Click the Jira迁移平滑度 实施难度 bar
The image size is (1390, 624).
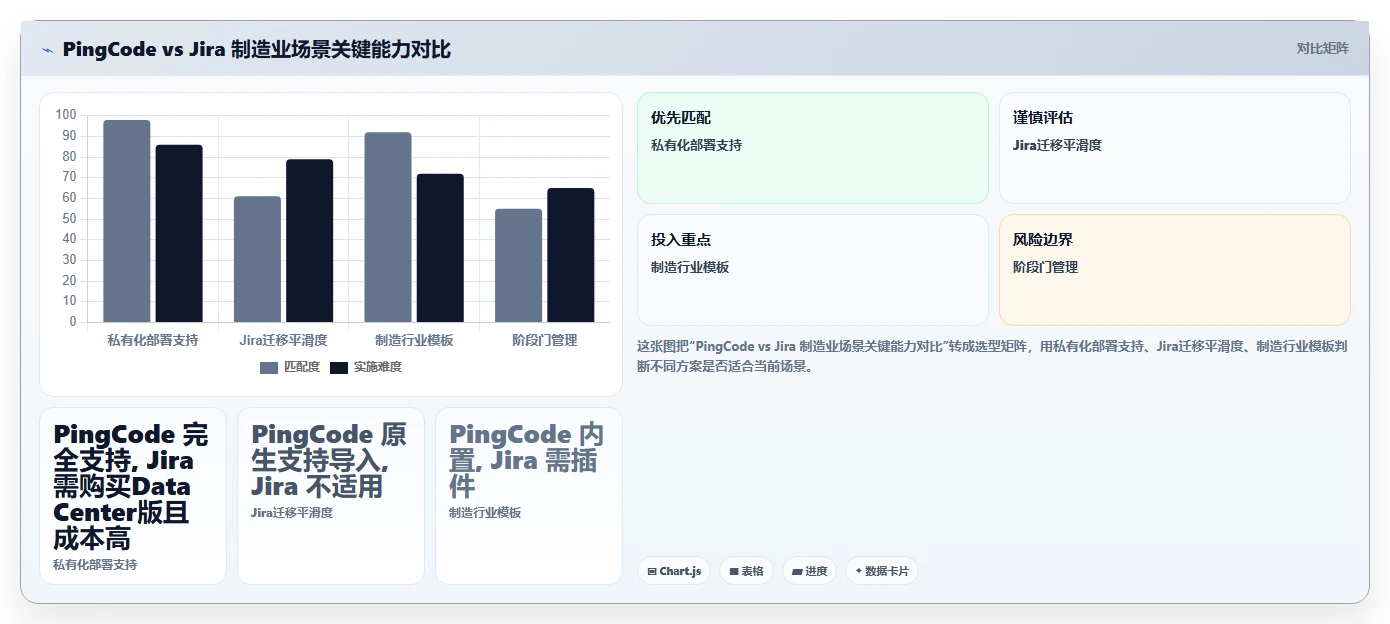tap(310, 240)
